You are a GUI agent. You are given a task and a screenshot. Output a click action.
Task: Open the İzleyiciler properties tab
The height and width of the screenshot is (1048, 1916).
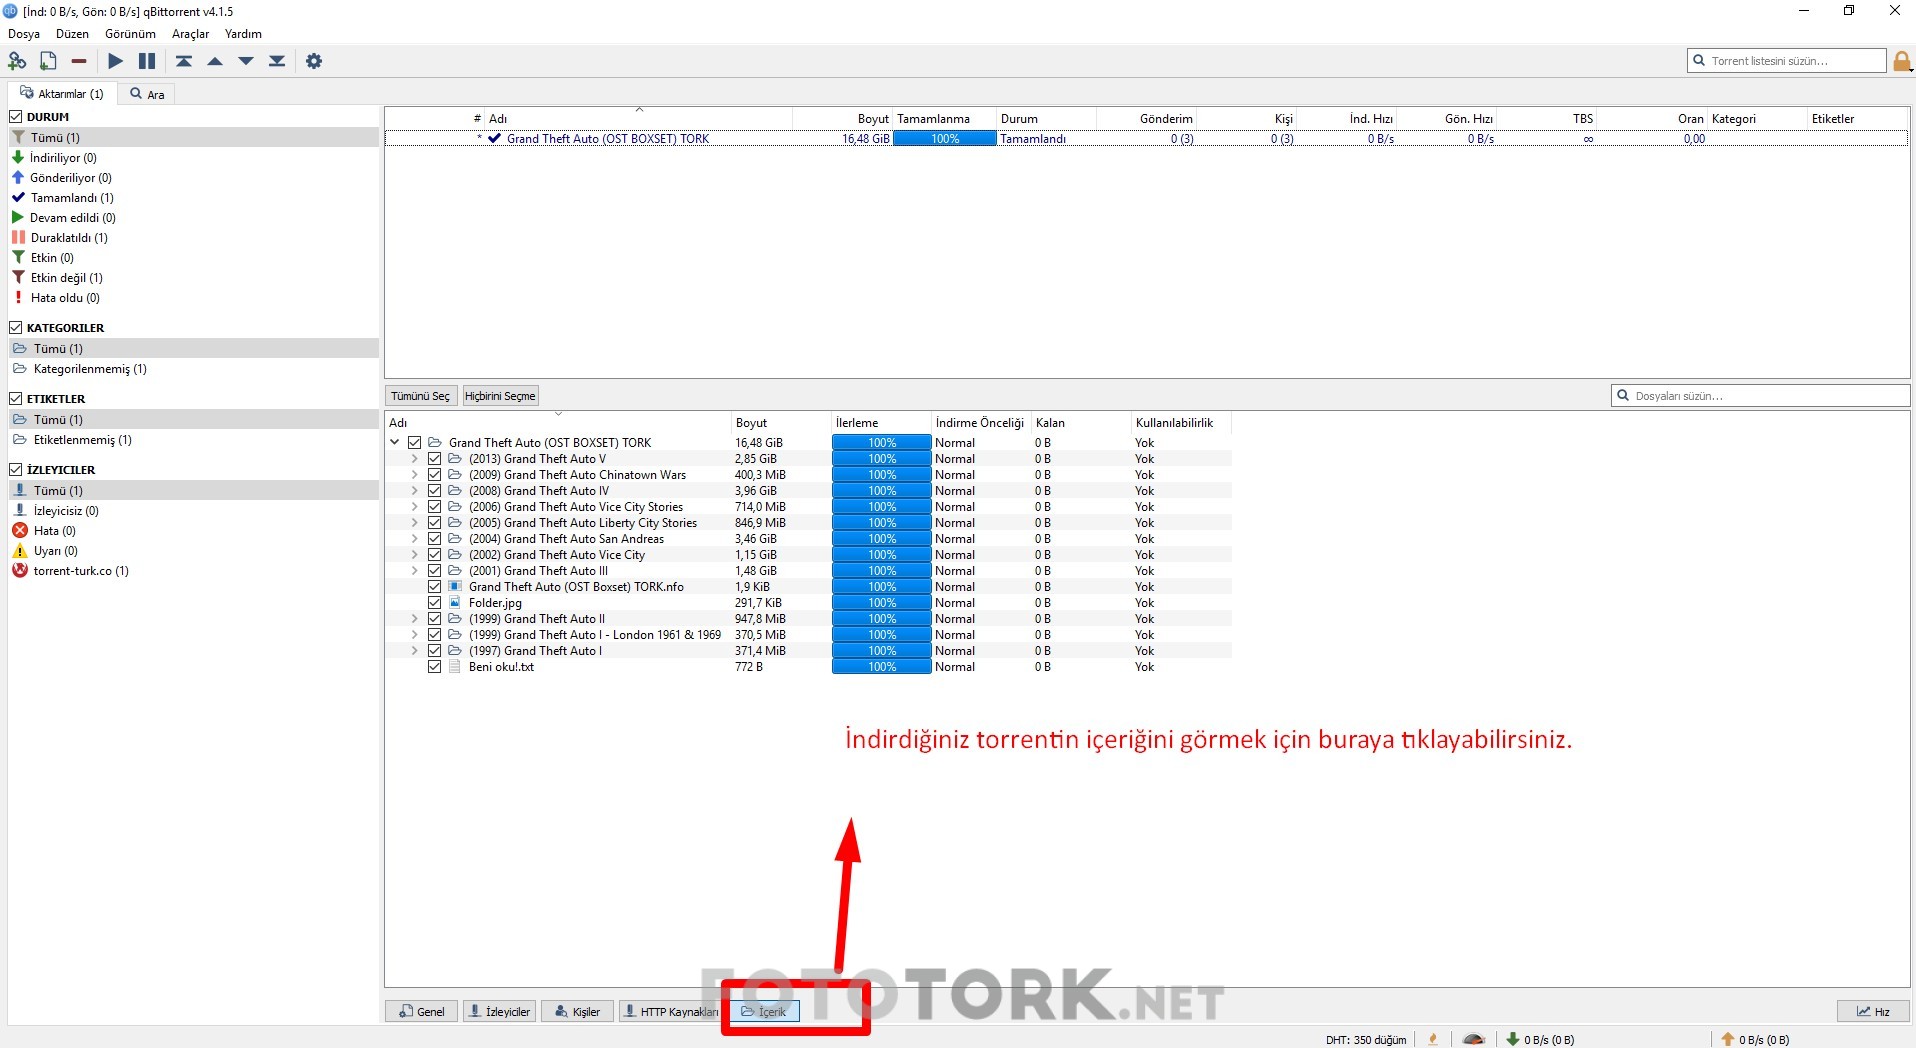499,1012
